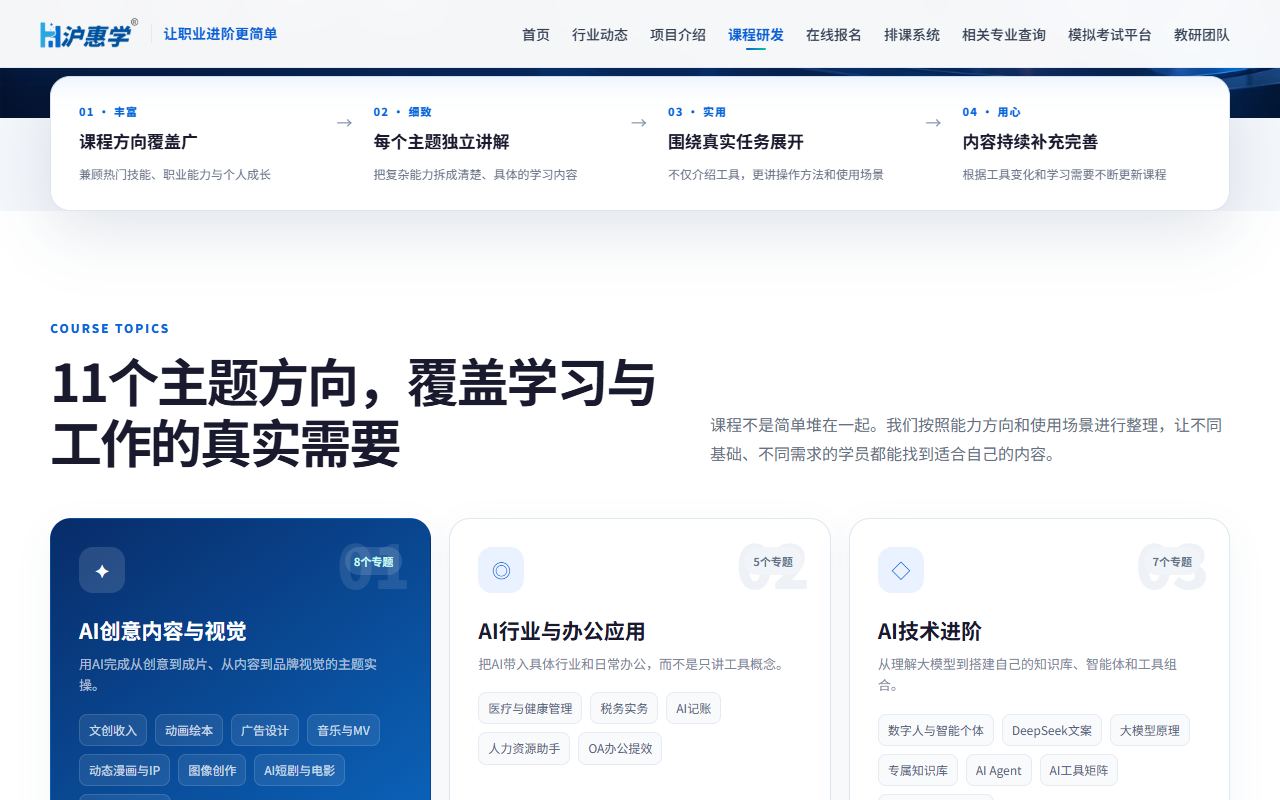Select the 课程研发 nav tab
Viewport: 1280px width, 800px height.
[756, 35]
